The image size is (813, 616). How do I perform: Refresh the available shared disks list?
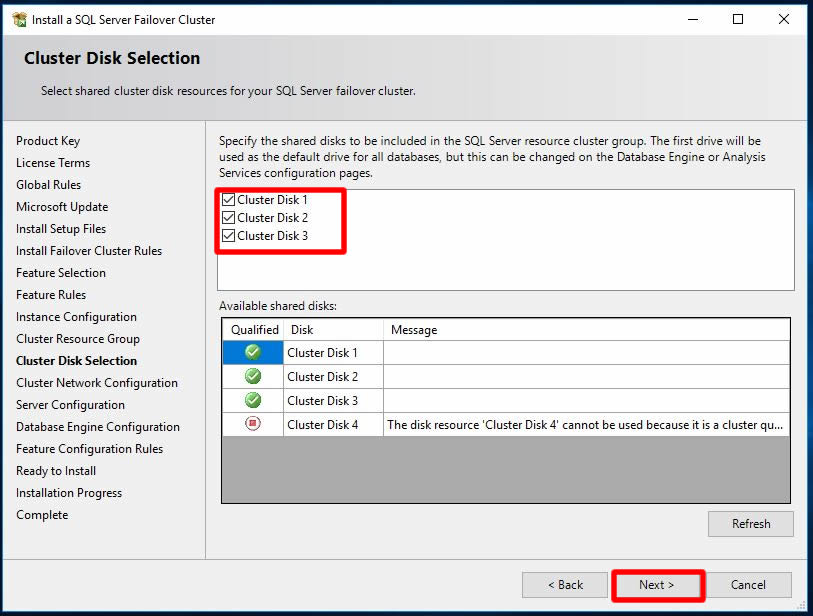point(750,524)
